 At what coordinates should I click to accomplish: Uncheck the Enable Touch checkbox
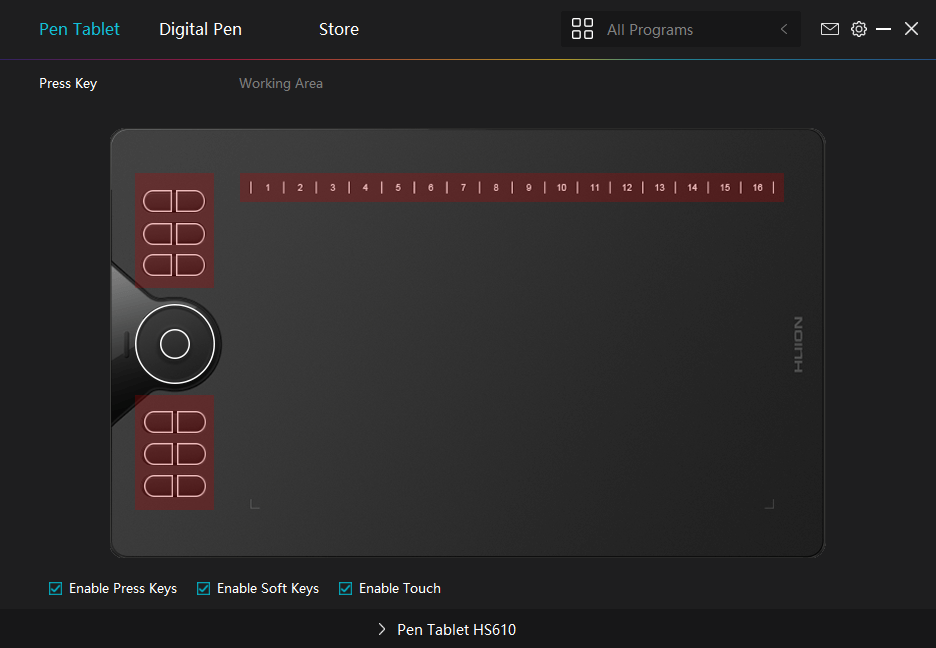point(346,588)
